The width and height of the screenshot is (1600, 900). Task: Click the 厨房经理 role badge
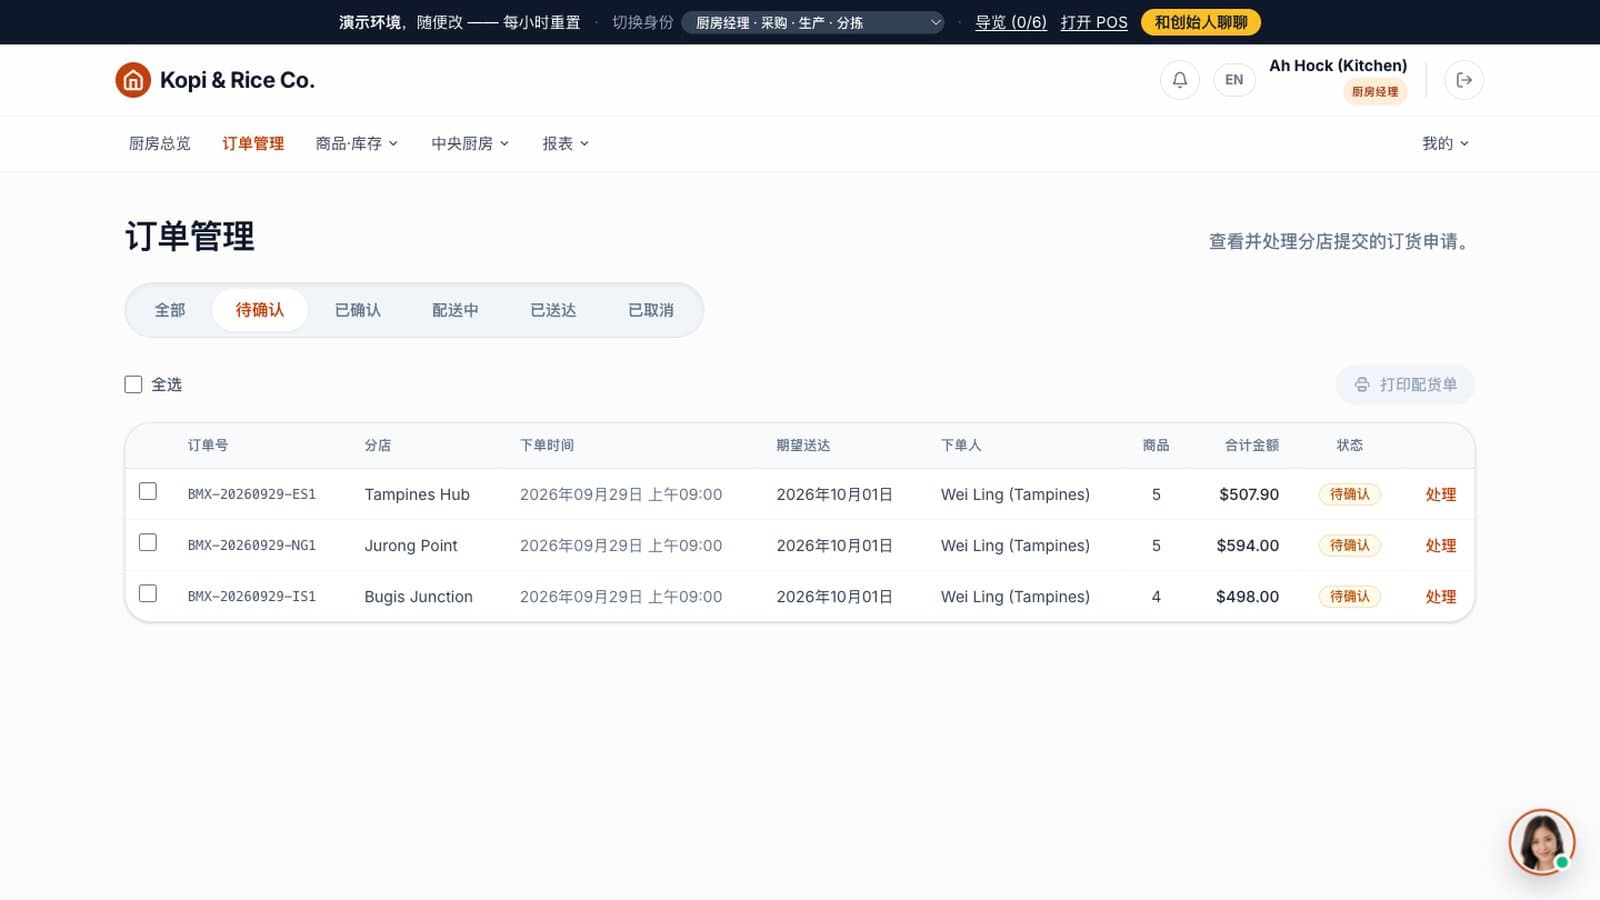[1375, 91]
